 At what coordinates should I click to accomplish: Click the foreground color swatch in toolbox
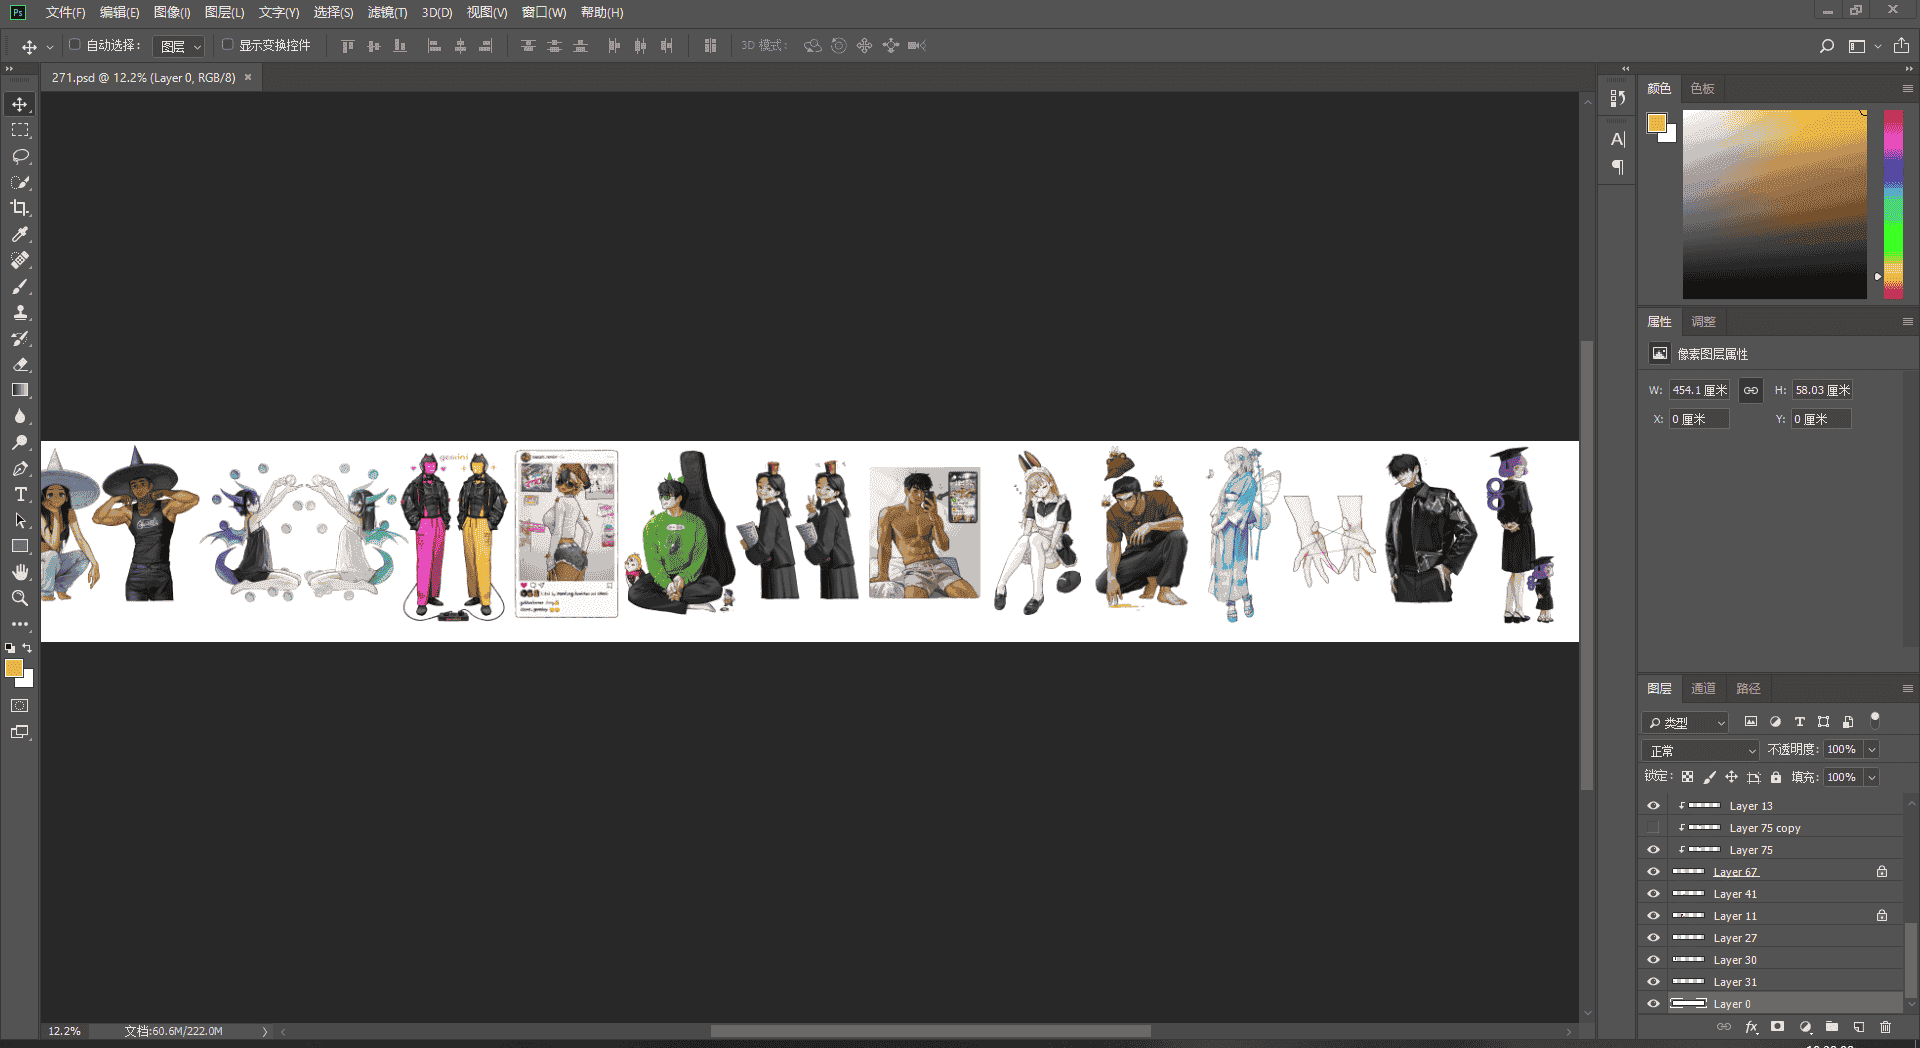click(x=14, y=669)
